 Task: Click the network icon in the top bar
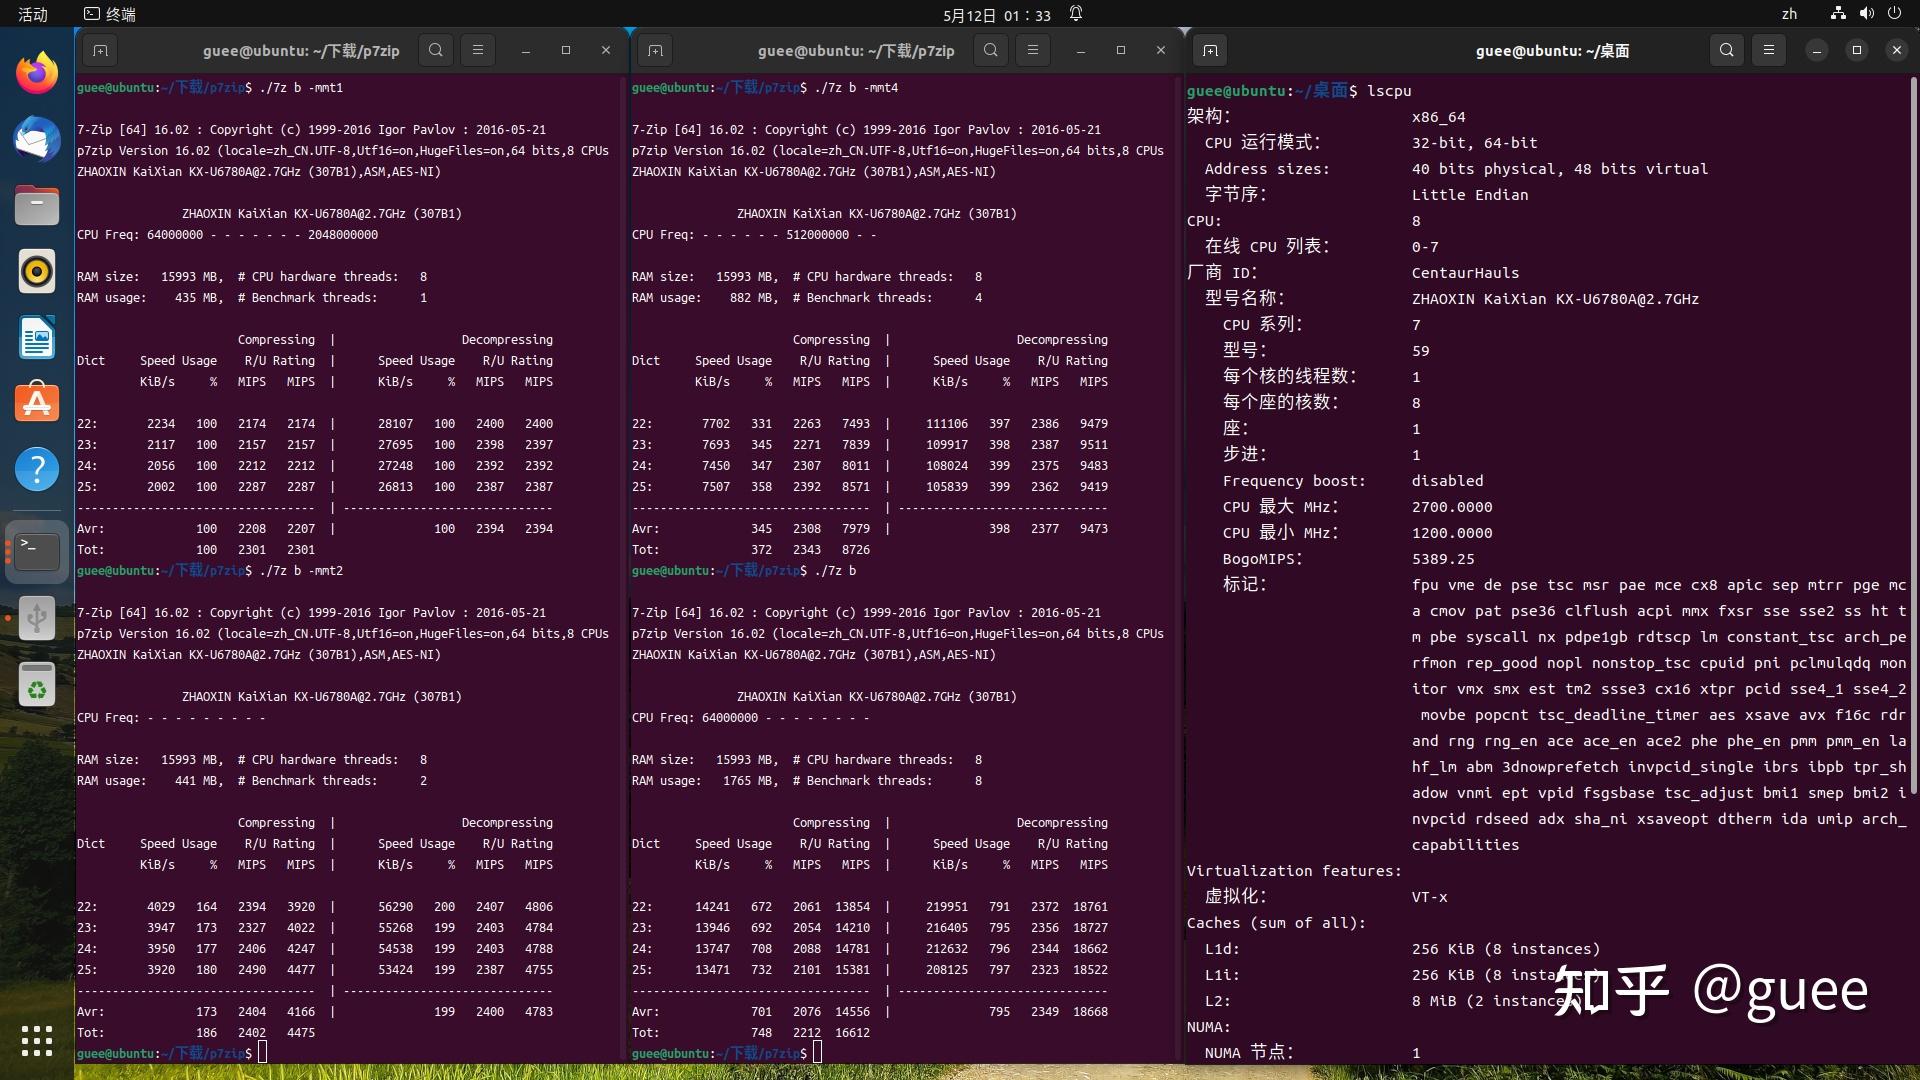pos(1836,13)
